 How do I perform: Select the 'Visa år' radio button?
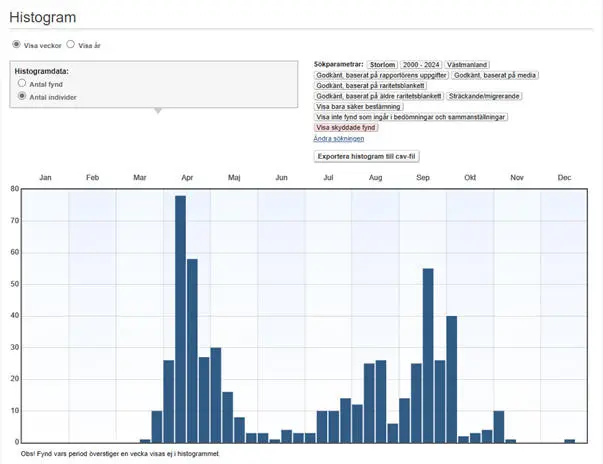pos(70,45)
